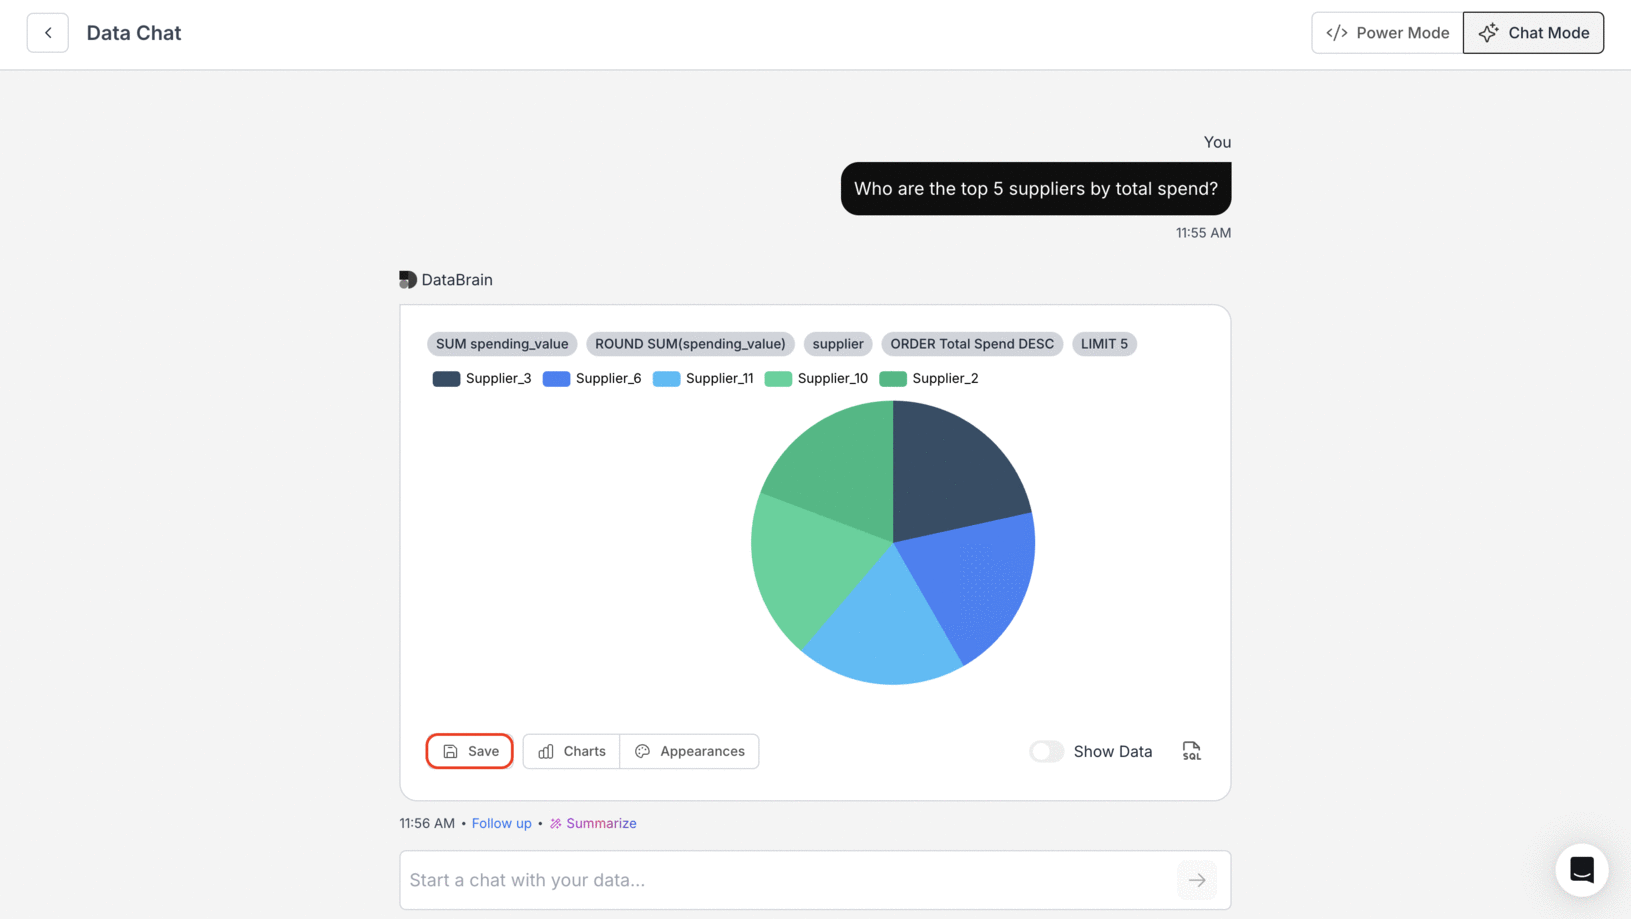
Task: Click the DataBrain logo icon
Action: click(407, 279)
